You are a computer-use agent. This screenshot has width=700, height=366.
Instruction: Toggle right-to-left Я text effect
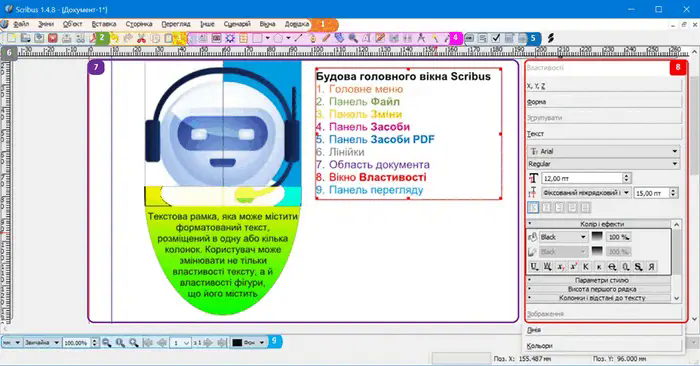pyautogui.click(x=651, y=266)
